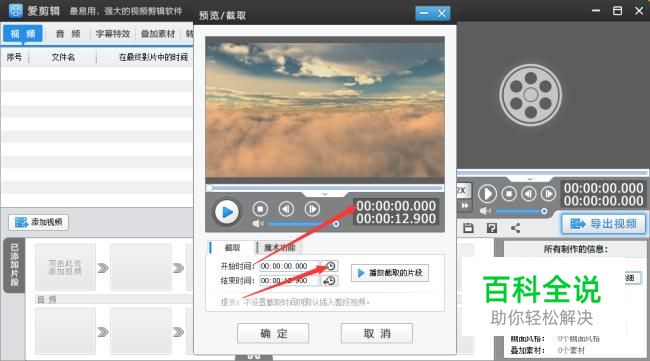The width and height of the screenshot is (650, 361).
Task: Confirm the trim with 确定 button
Action: click(273, 333)
